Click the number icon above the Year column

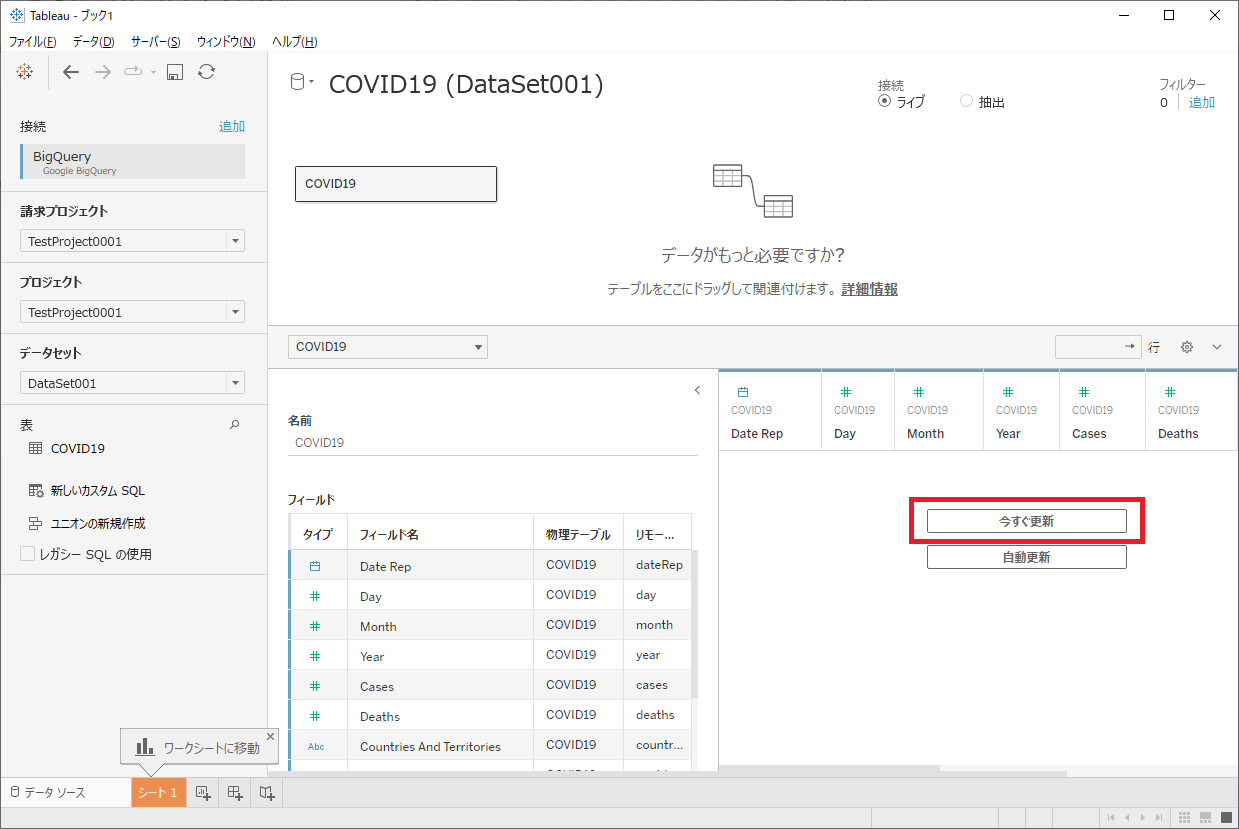coord(1008,392)
